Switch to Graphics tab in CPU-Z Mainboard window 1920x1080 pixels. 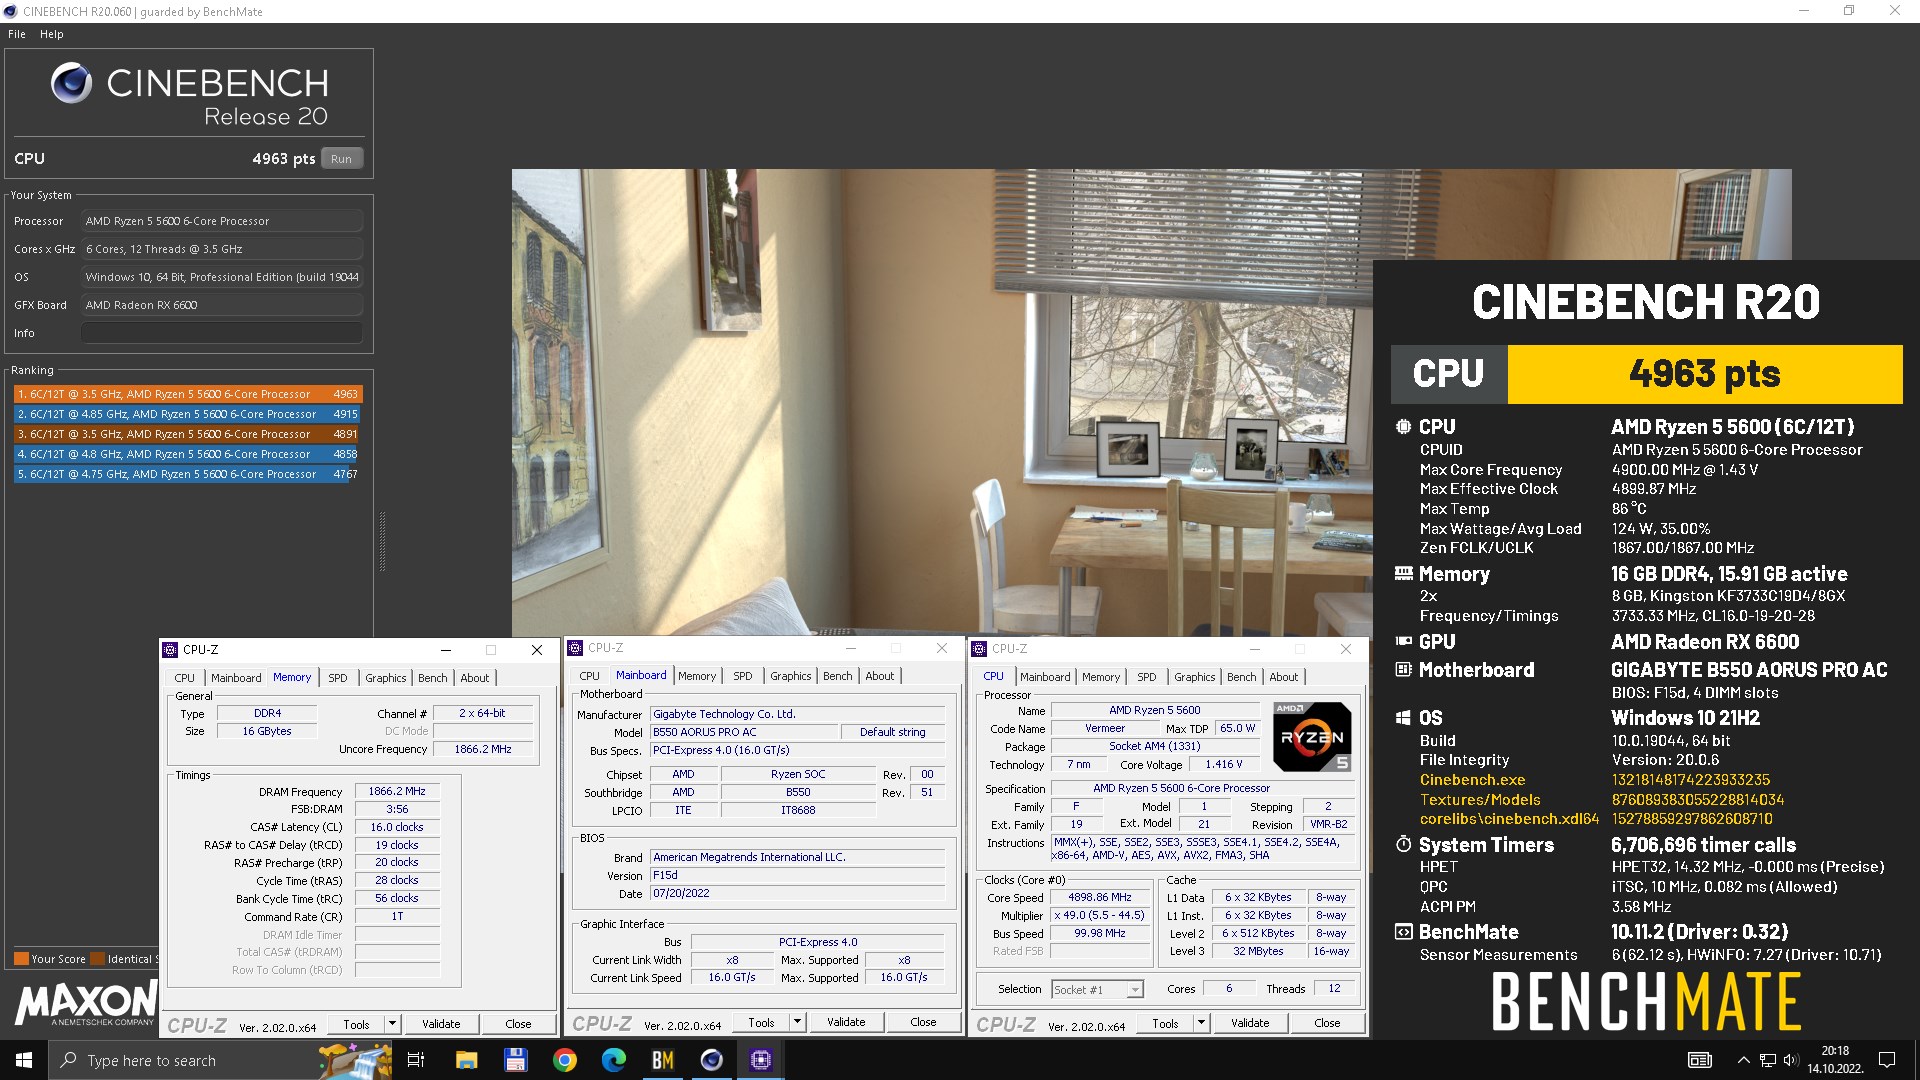791,676
